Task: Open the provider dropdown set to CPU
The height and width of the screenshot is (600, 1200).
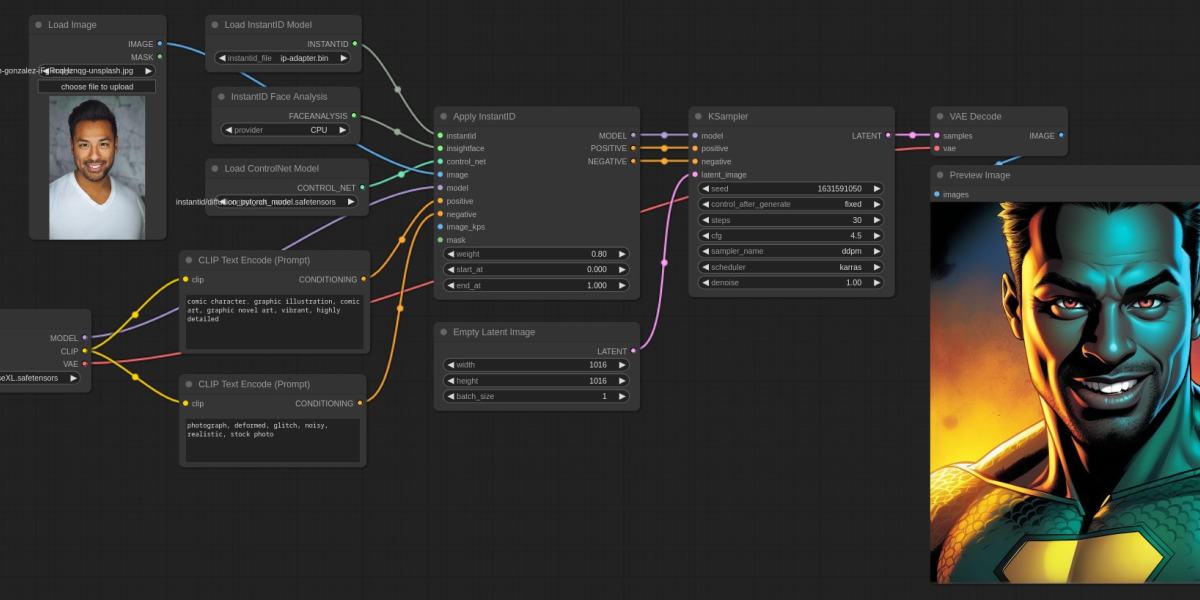Action: pyautogui.click(x=285, y=130)
